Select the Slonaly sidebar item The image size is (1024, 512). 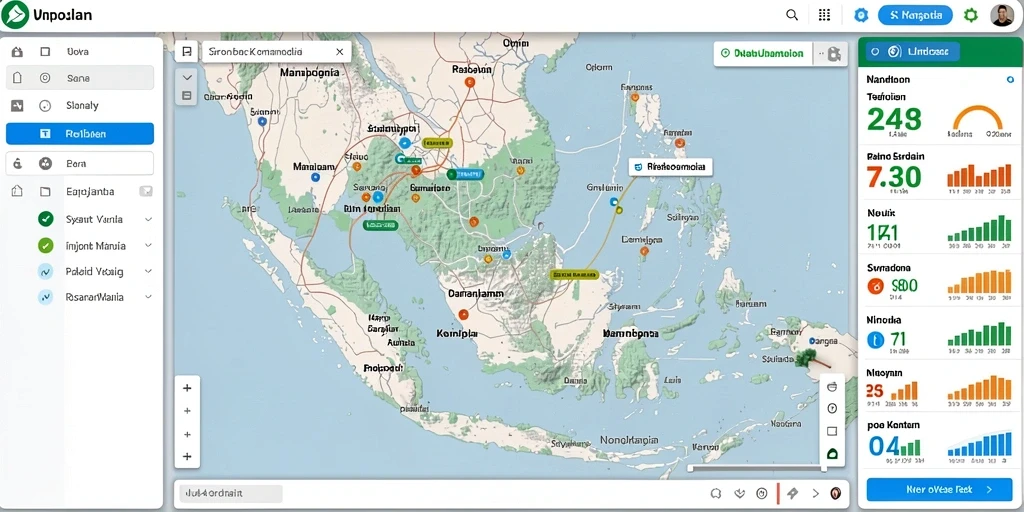[x=80, y=105]
